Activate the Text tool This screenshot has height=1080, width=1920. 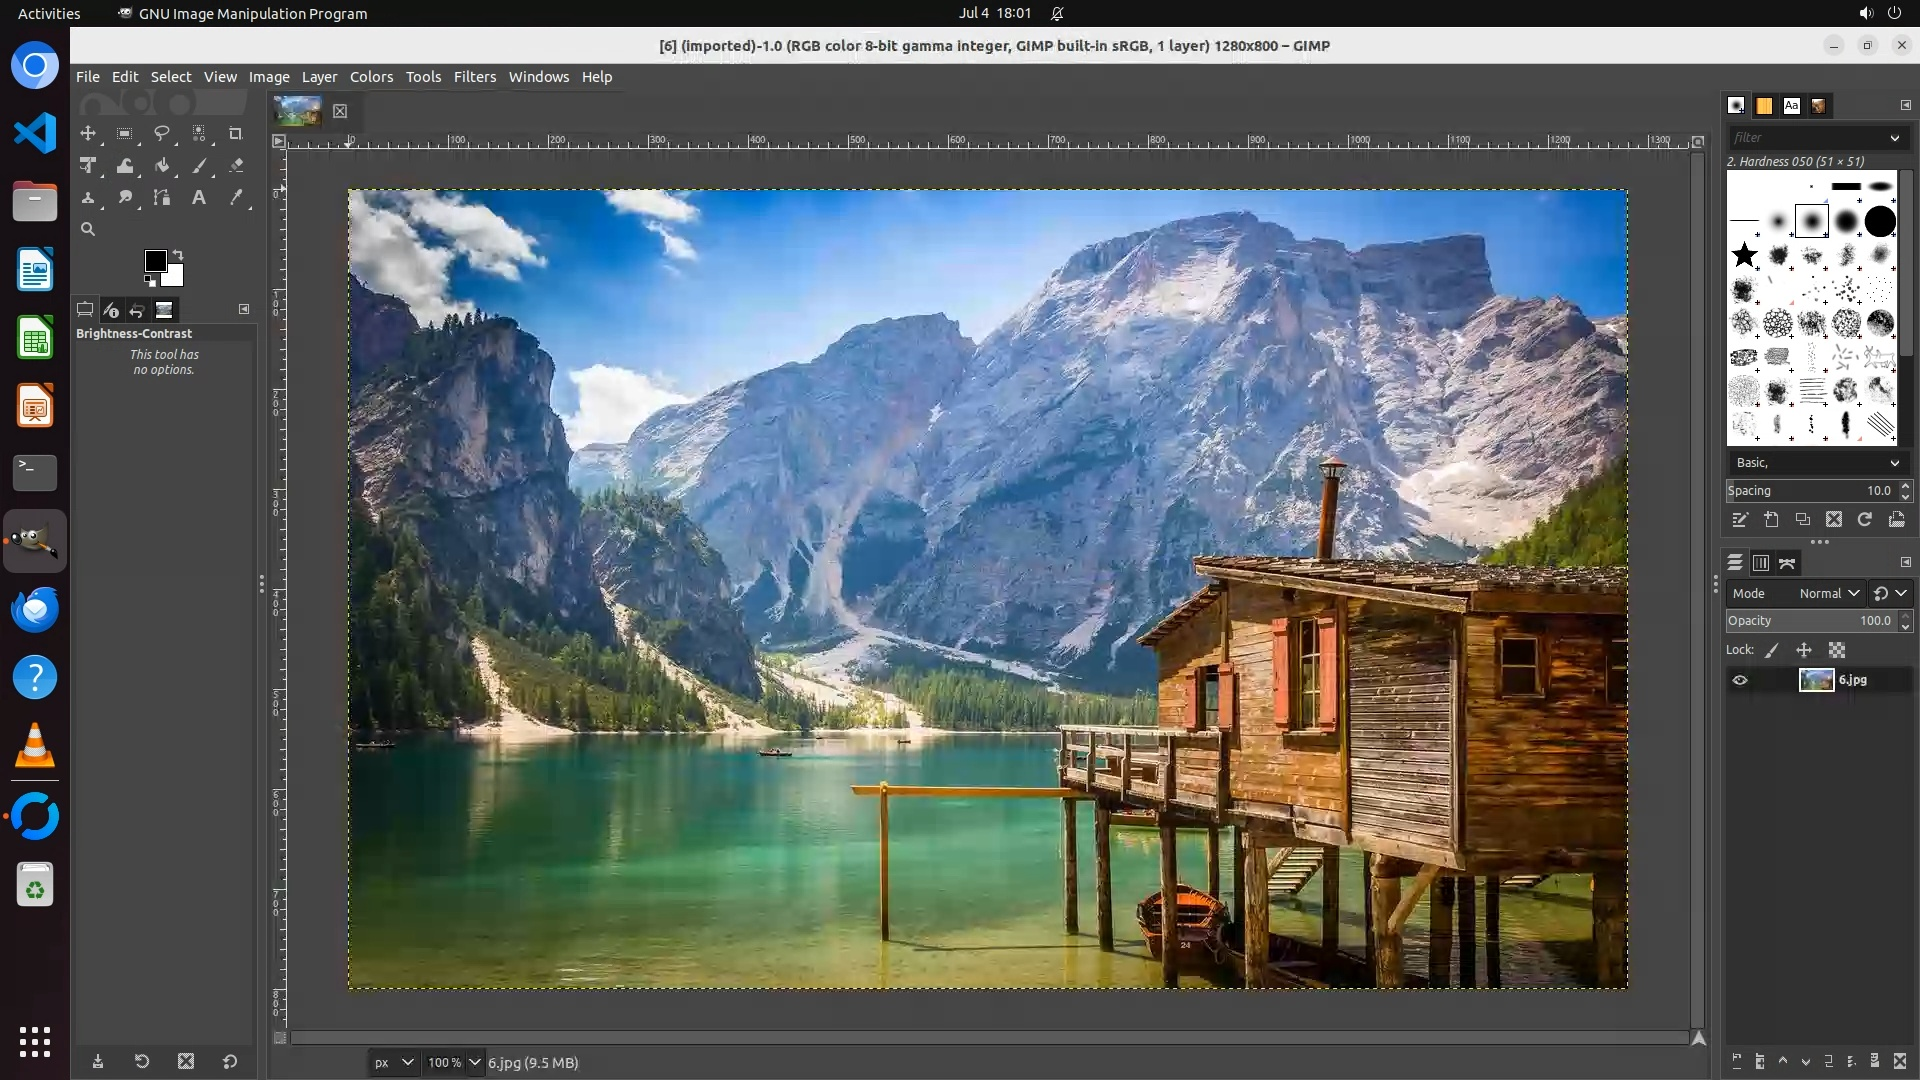click(x=198, y=198)
